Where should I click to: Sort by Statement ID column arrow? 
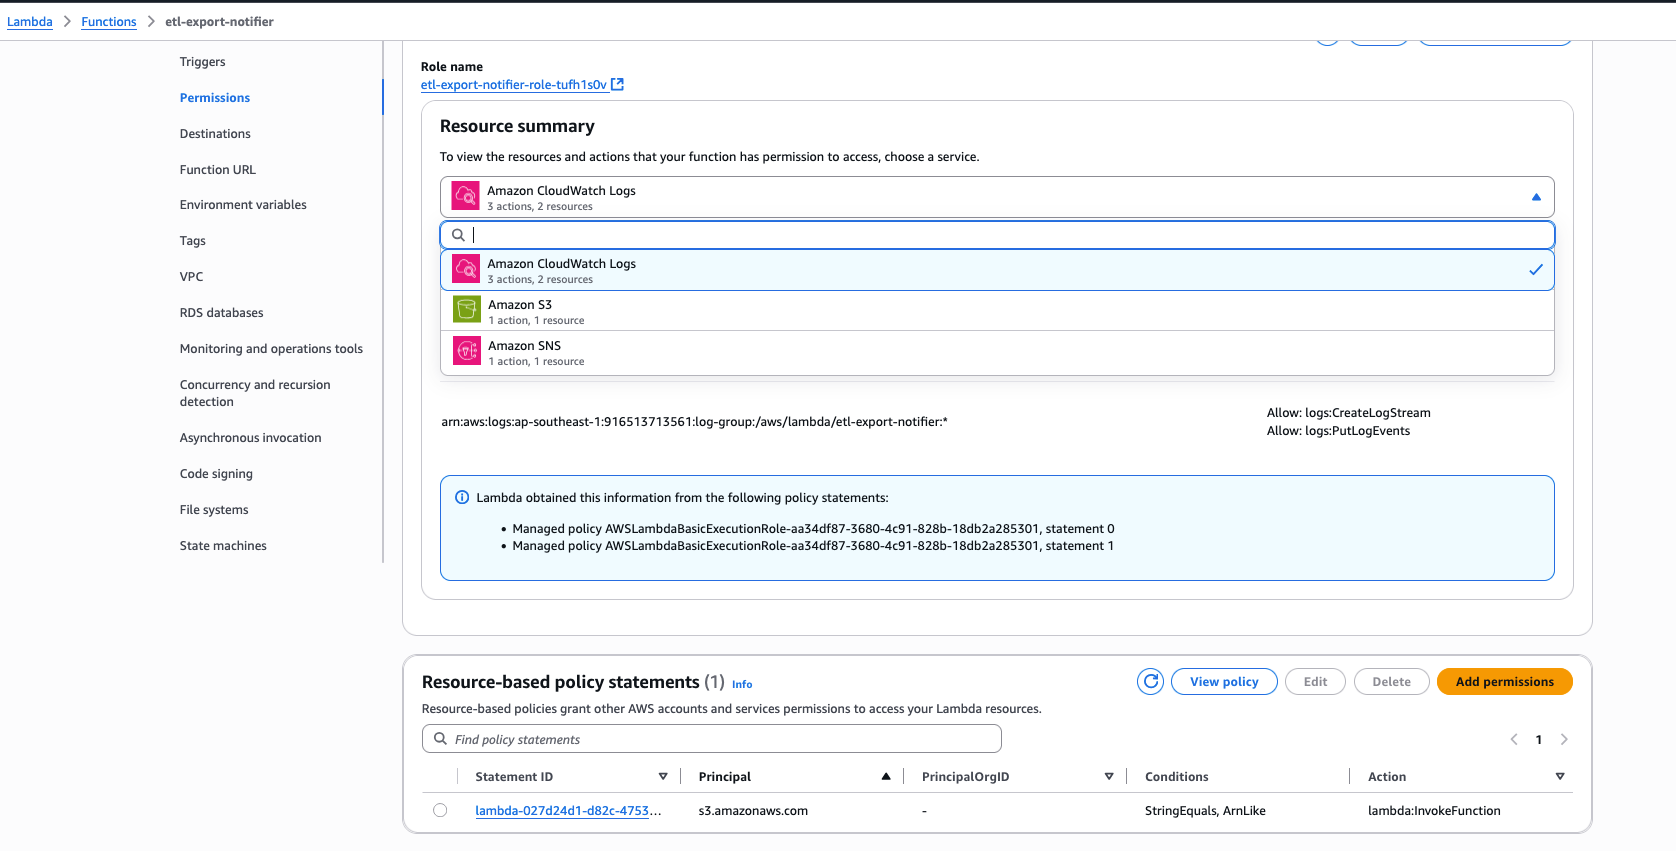click(x=663, y=777)
